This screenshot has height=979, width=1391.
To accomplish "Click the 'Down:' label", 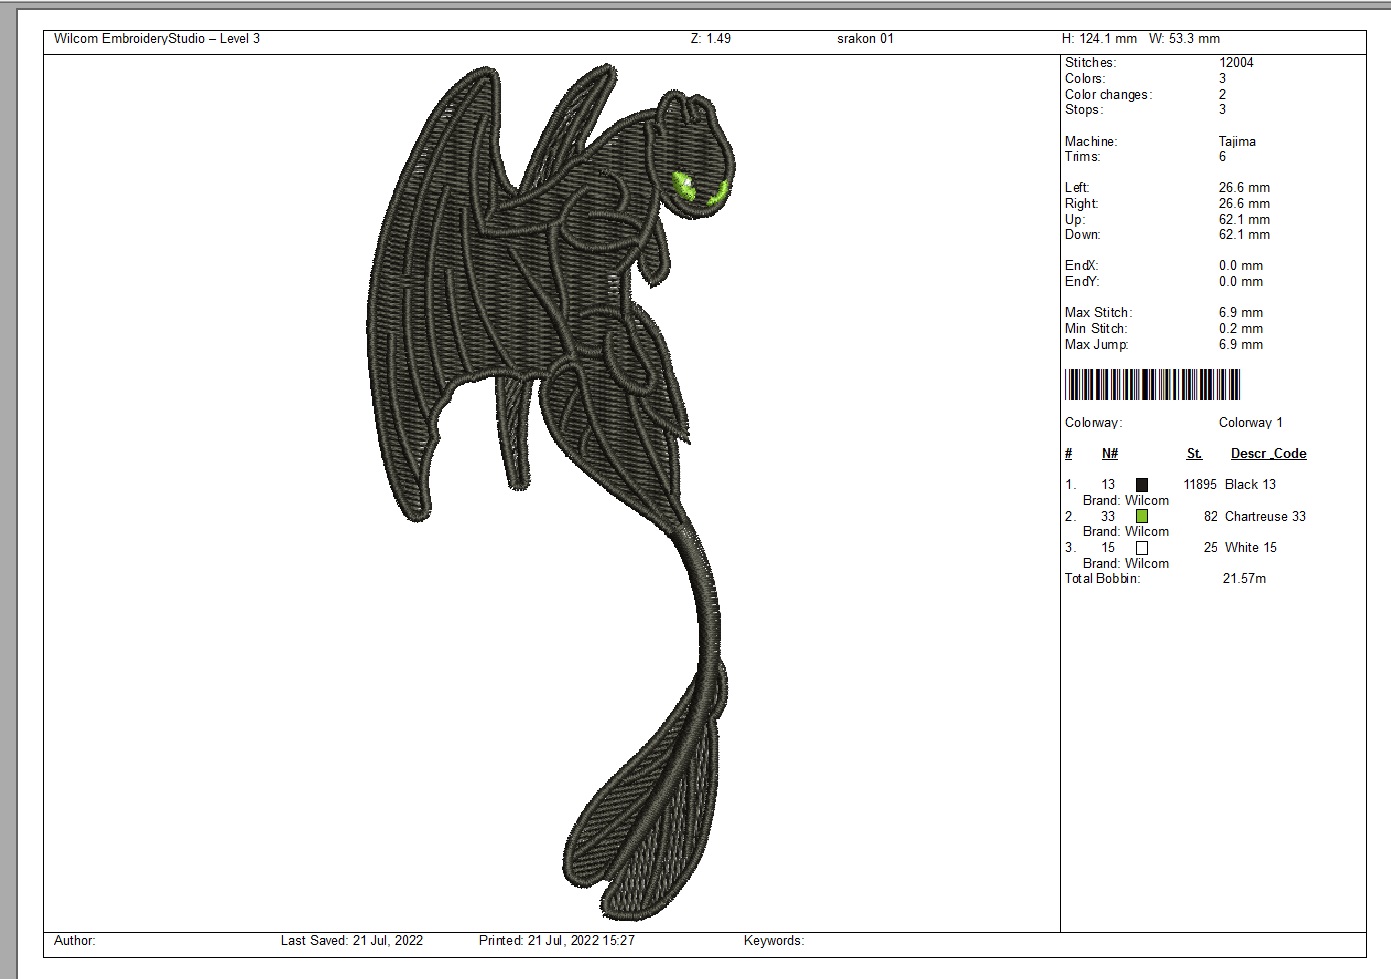I will (x=1082, y=234).
